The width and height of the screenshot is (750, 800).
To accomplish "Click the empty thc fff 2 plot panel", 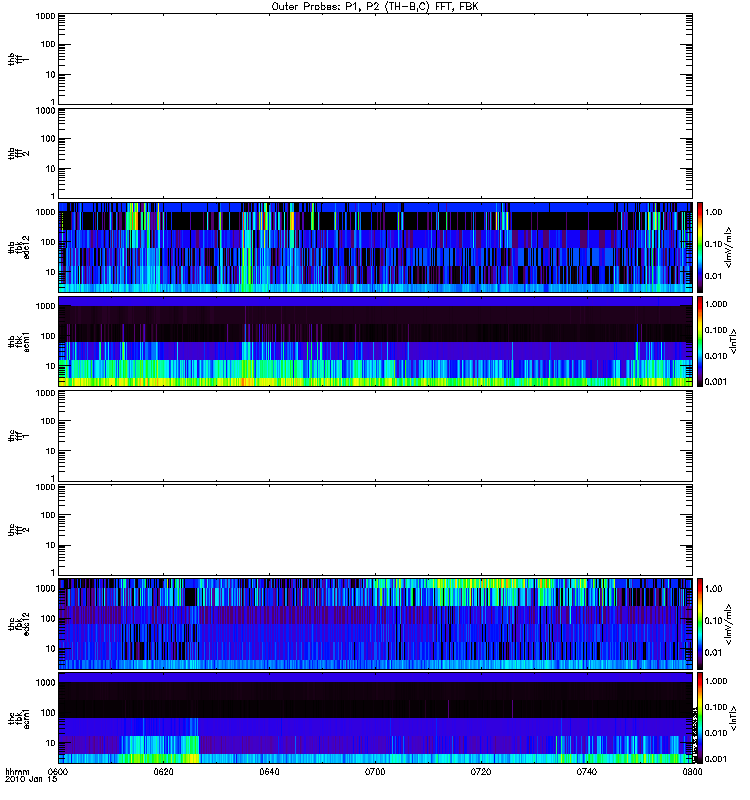I will [x=375, y=530].
